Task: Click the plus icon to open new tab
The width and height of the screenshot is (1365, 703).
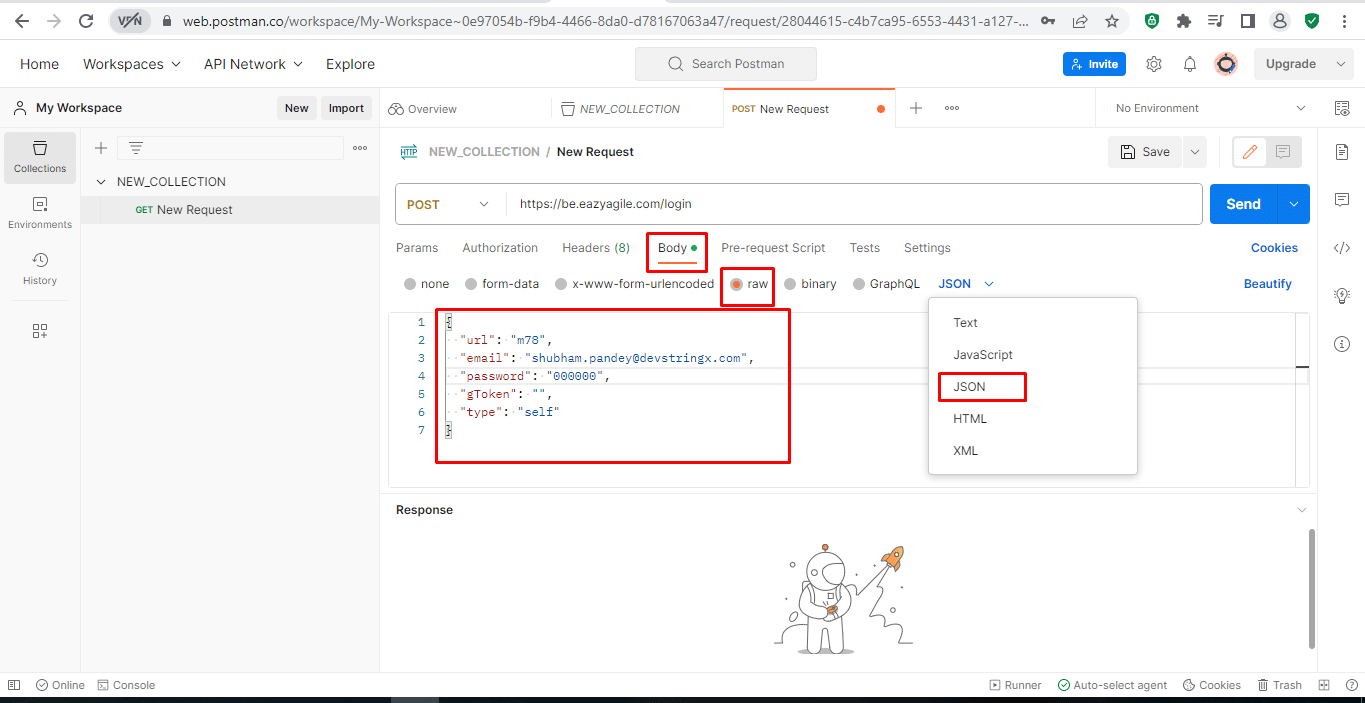Action: [916, 108]
